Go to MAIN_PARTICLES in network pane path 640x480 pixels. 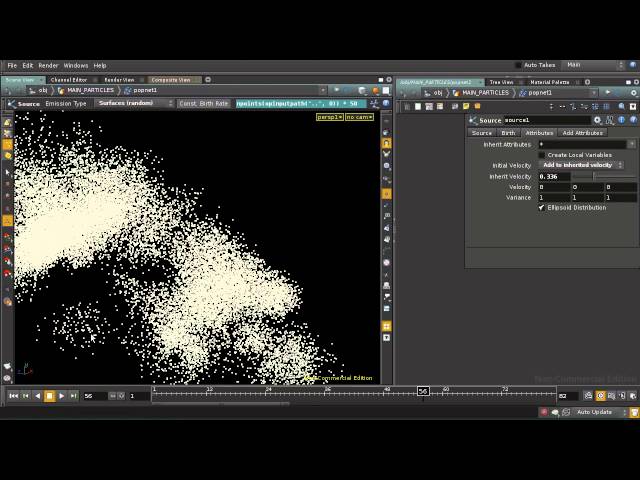pyautogui.click(x=485, y=93)
